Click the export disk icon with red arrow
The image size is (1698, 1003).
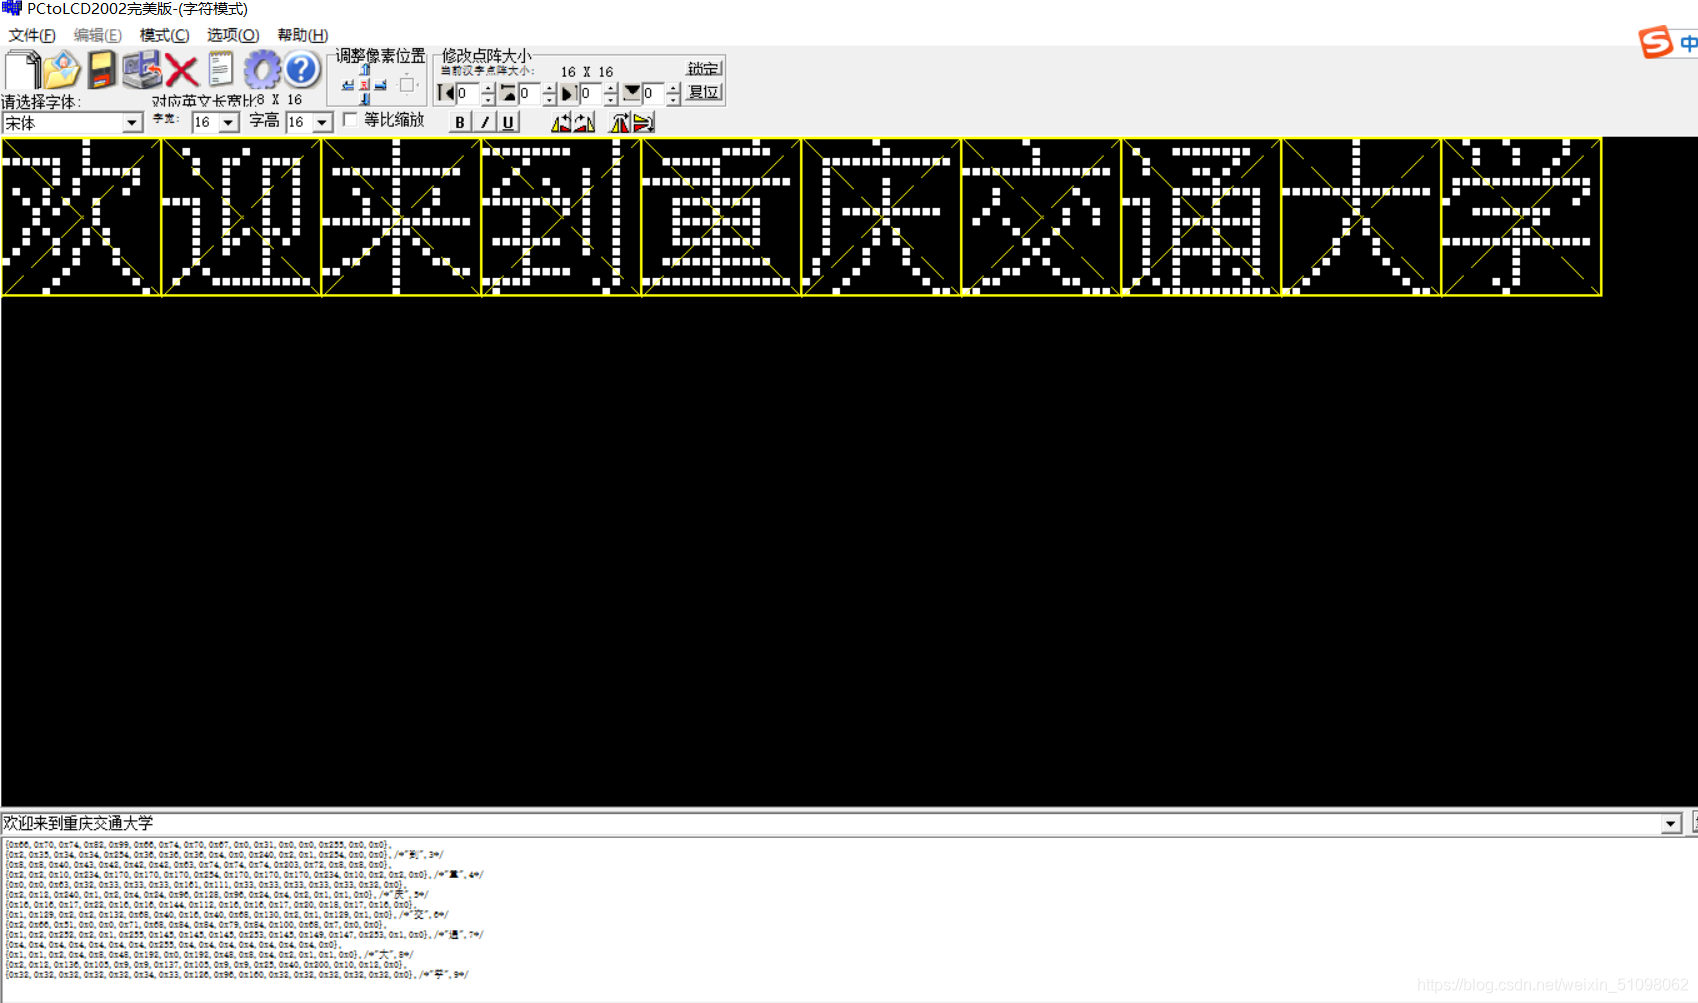(x=142, y=70)
